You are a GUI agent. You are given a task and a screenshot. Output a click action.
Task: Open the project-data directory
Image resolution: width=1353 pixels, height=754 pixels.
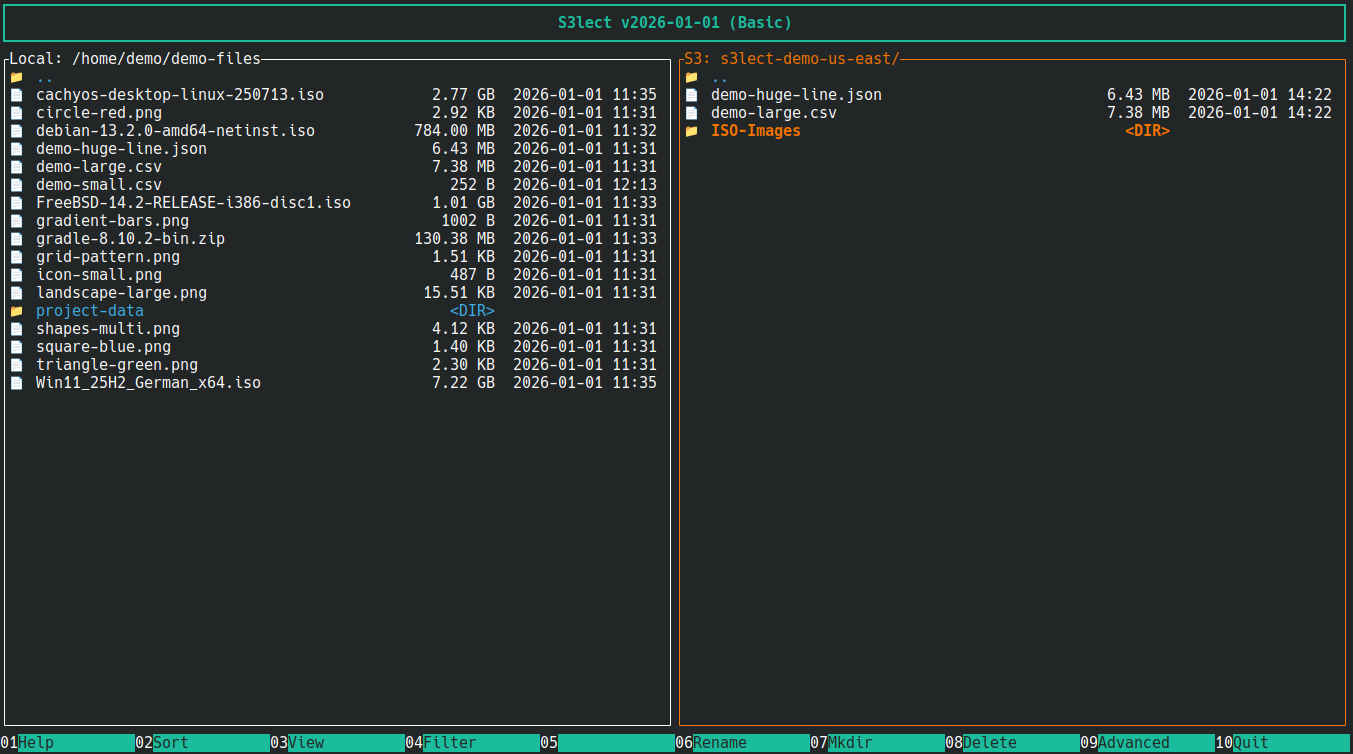pyautogui.click(x=89, y=310)
